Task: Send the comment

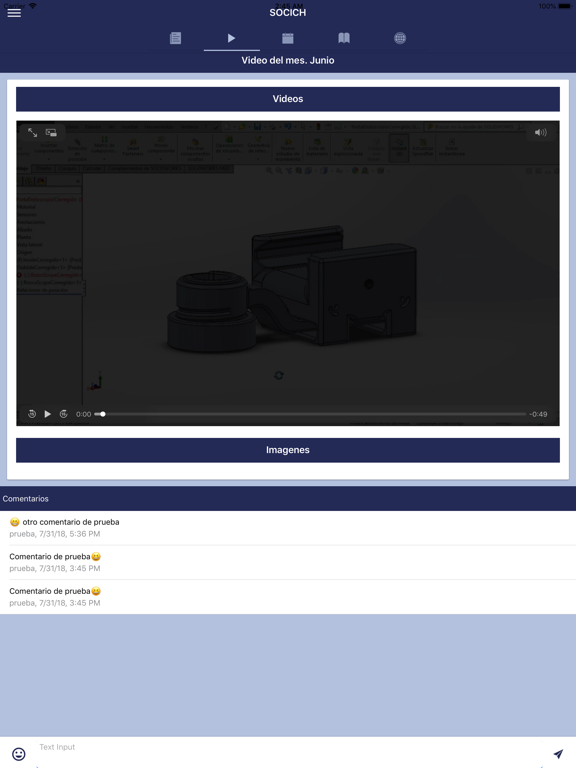Action: (558, 754)
